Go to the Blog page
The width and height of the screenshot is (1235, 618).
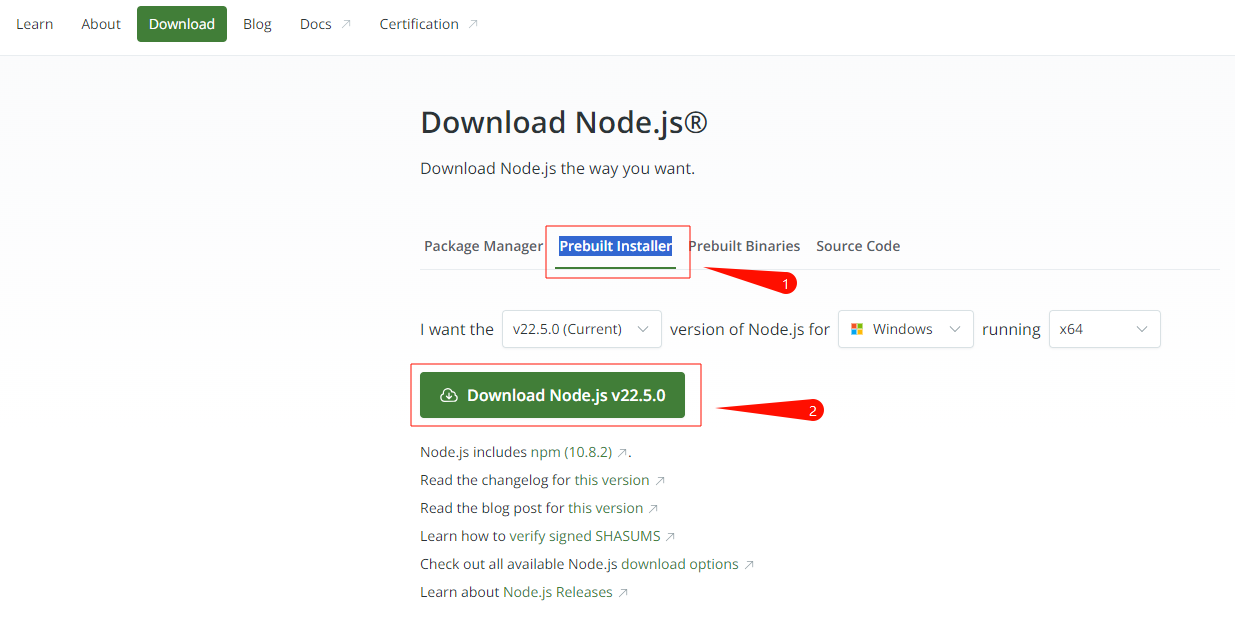[x=257, y=24]
